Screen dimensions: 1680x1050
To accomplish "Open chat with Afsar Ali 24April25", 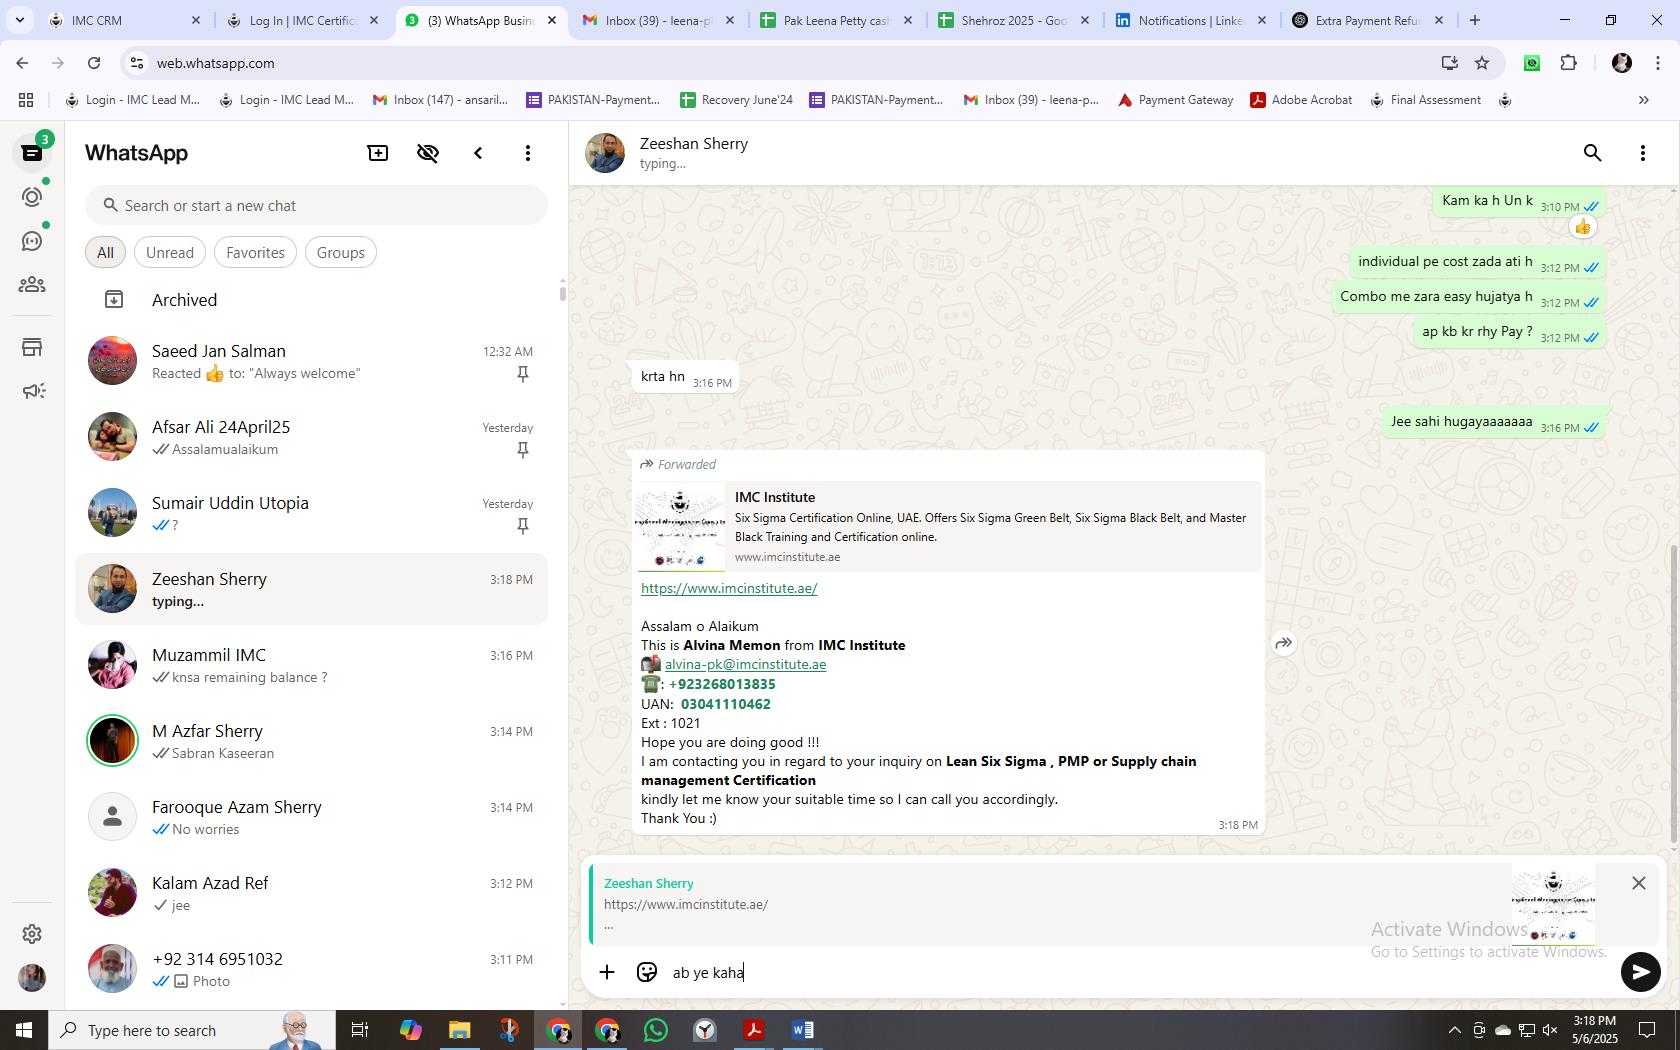I will [312, 438].
